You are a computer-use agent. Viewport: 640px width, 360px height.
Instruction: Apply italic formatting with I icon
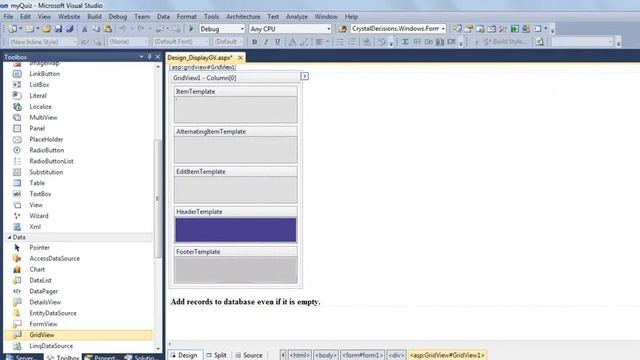266,42
